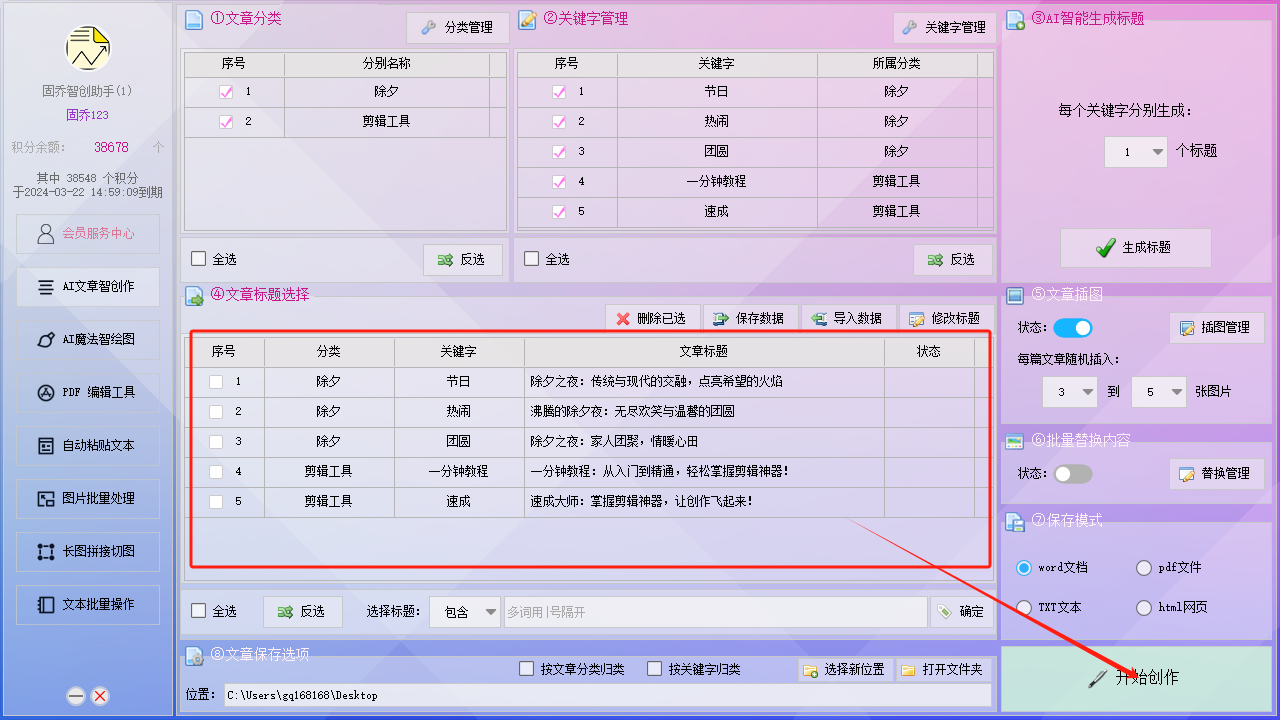Click 反选 under title selection list
Screen dimensions: 1280x720
[x=302, y=612]
